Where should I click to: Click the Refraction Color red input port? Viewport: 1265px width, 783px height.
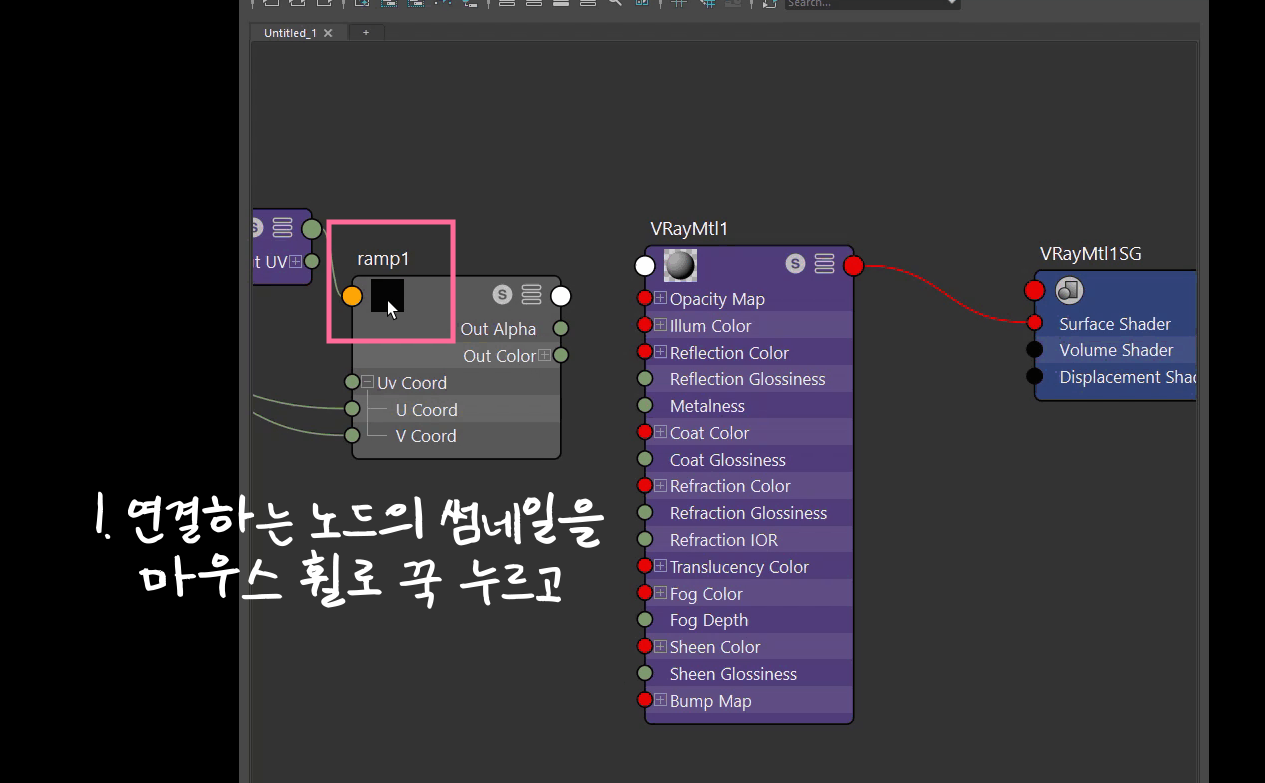[645, 485]
